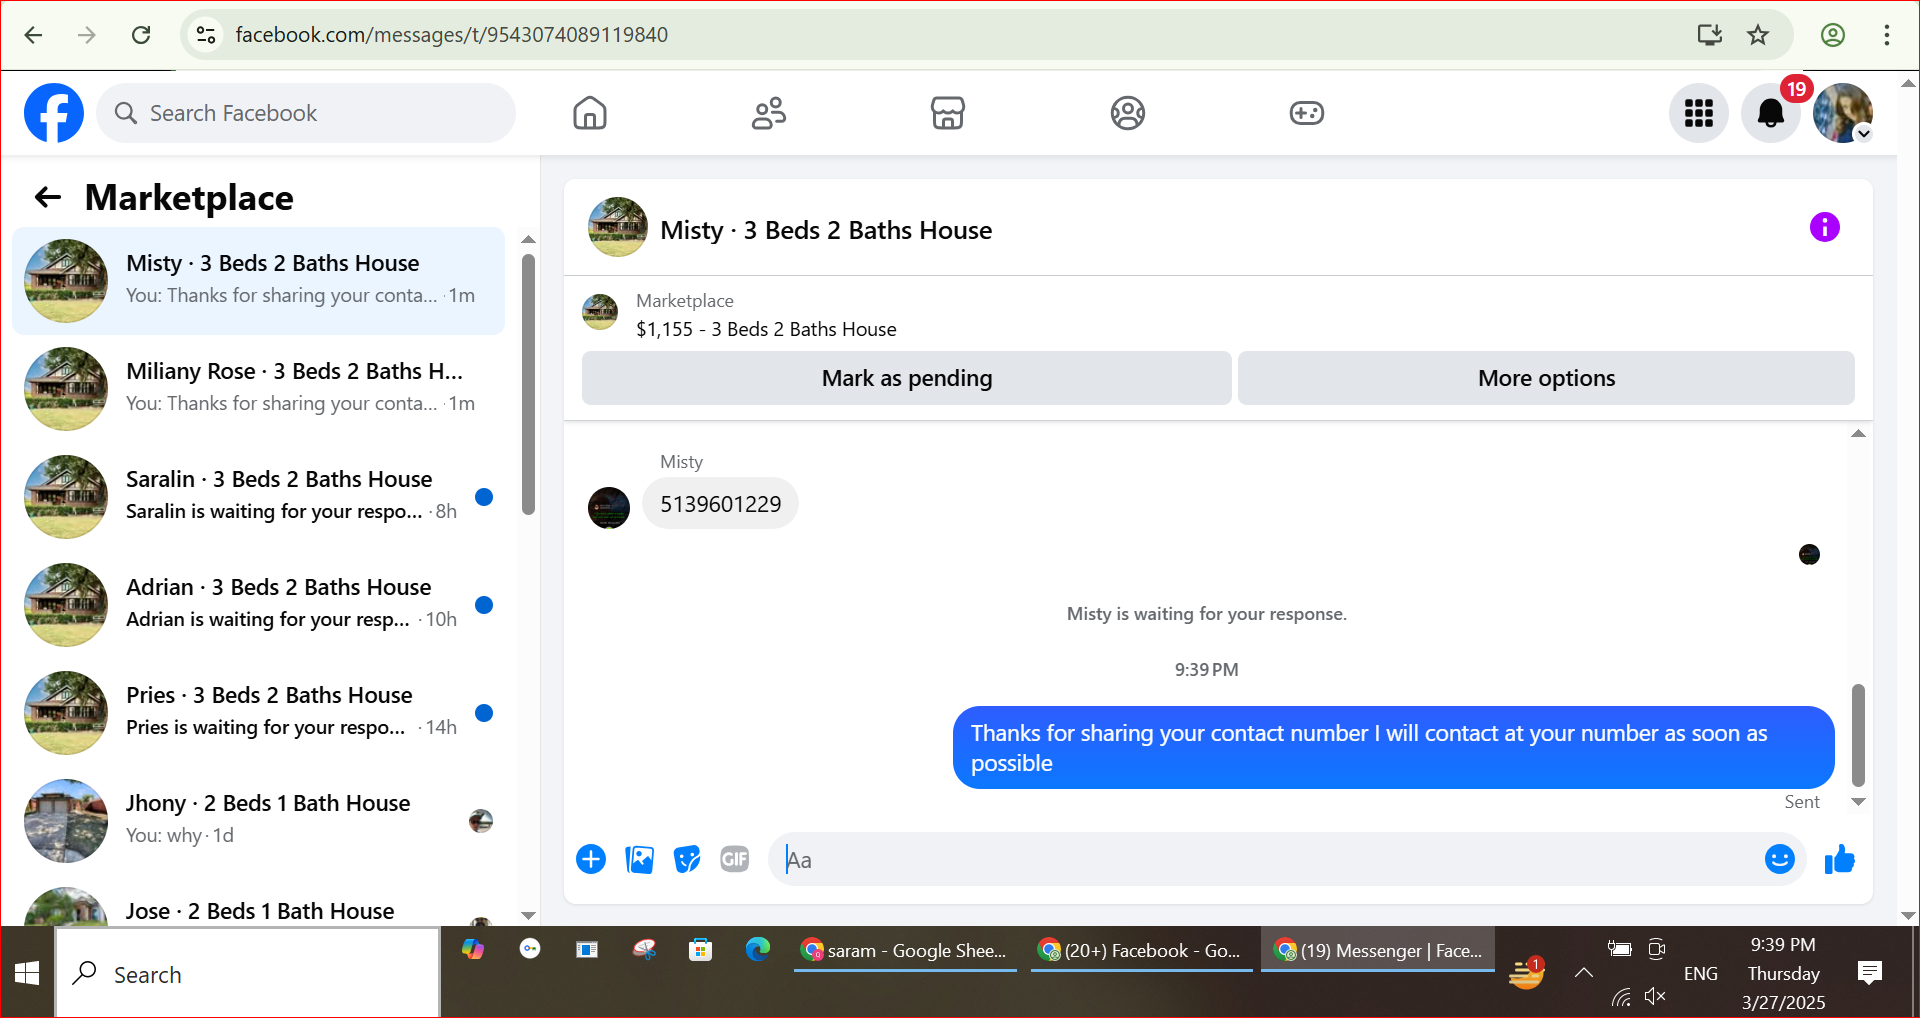Click the unread blue dot on Adrian row
Image resolution: width=1920 pixels, height=1018 pixels.
pyautogui.click(x=484, y=605)
